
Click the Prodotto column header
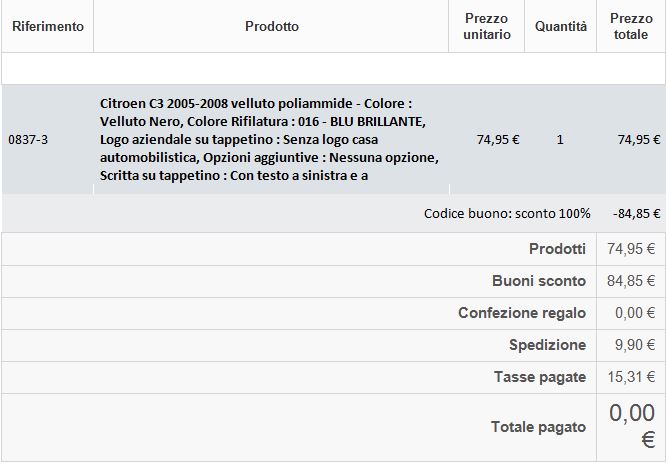point(271,27)
